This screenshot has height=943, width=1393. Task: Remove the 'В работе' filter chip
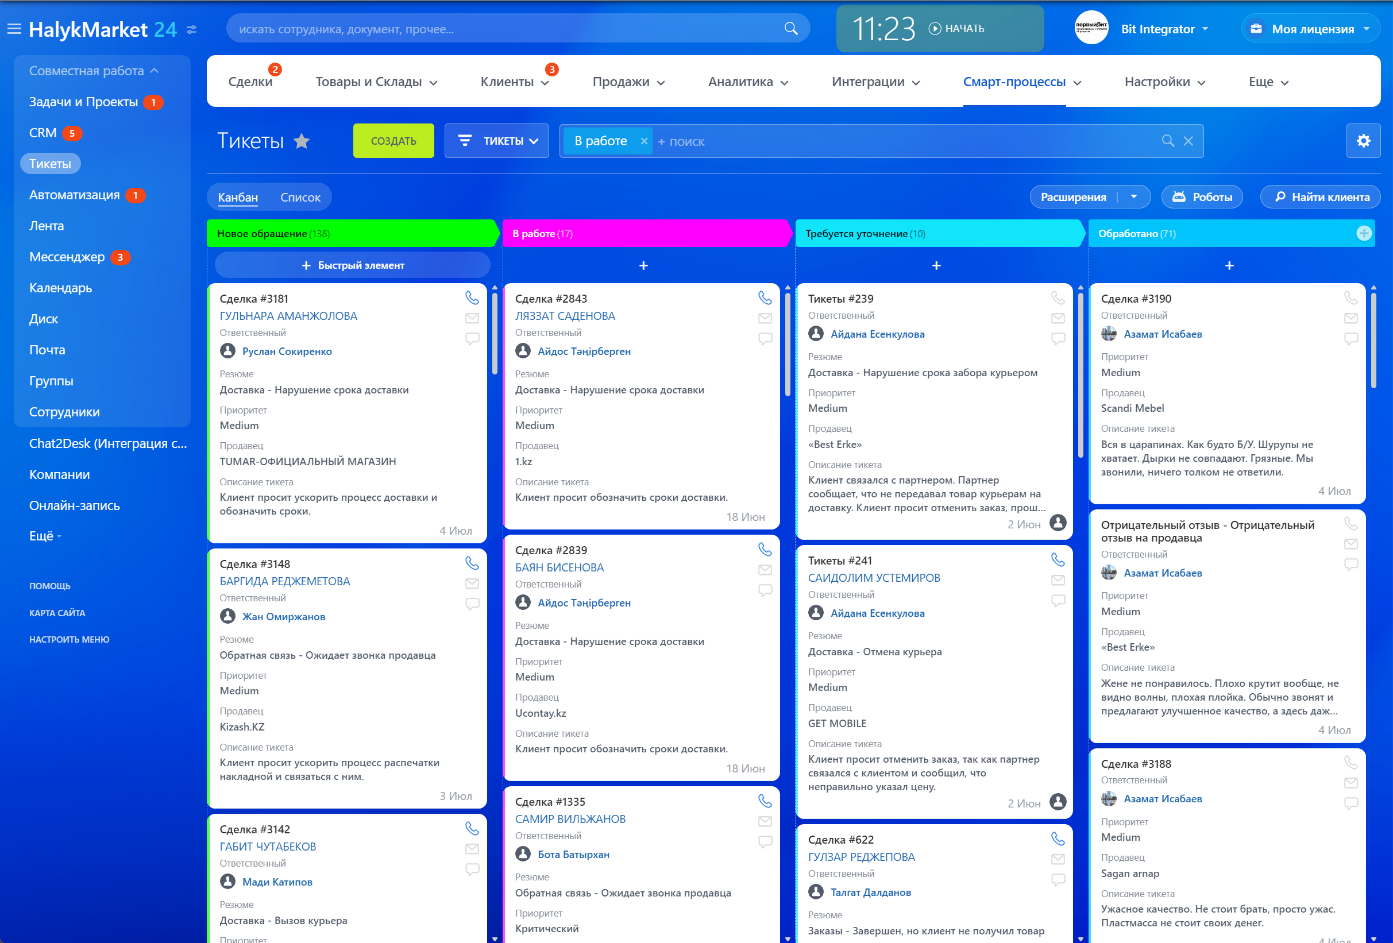(x=644, y=142)
